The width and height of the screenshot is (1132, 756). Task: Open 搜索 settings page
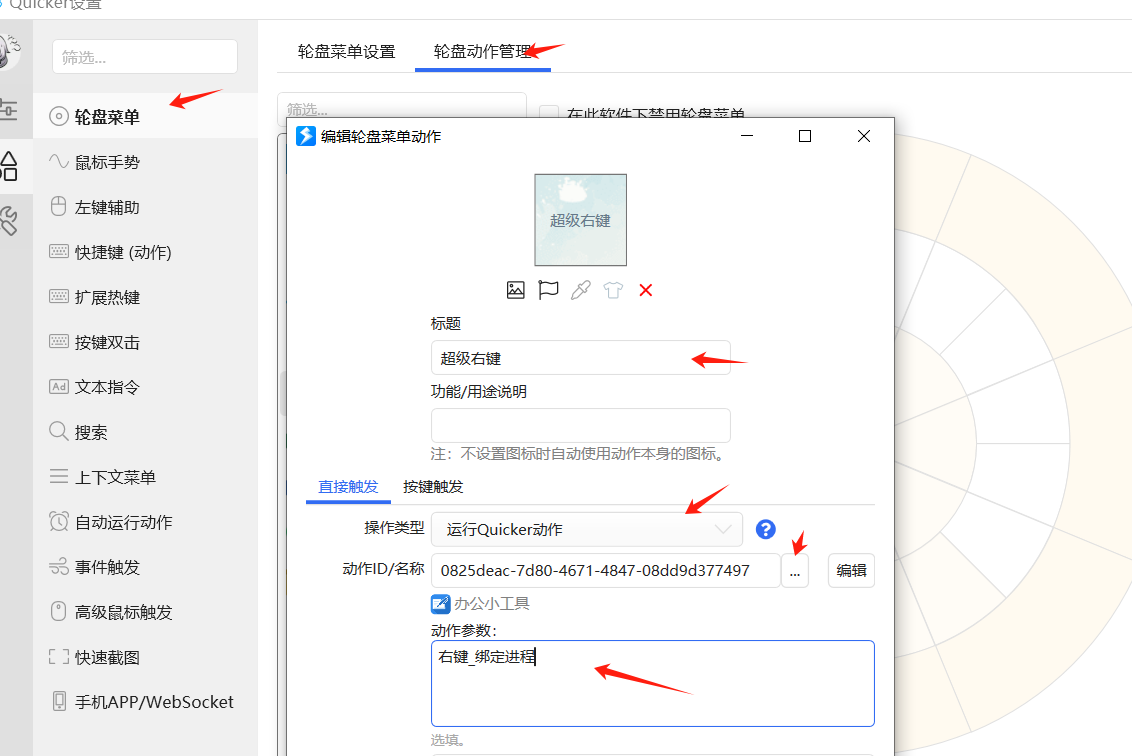tap(145, 432)
